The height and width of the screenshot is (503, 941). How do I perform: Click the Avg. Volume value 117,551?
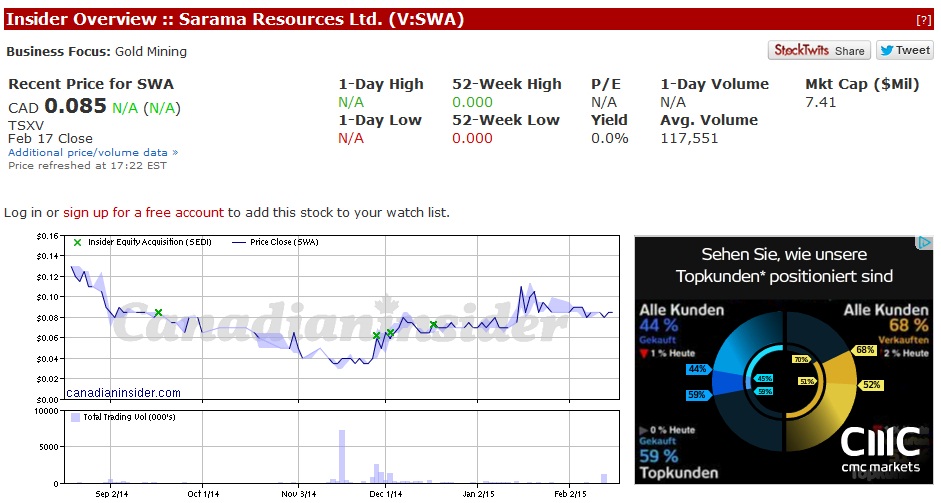click(x=689, y=138)
